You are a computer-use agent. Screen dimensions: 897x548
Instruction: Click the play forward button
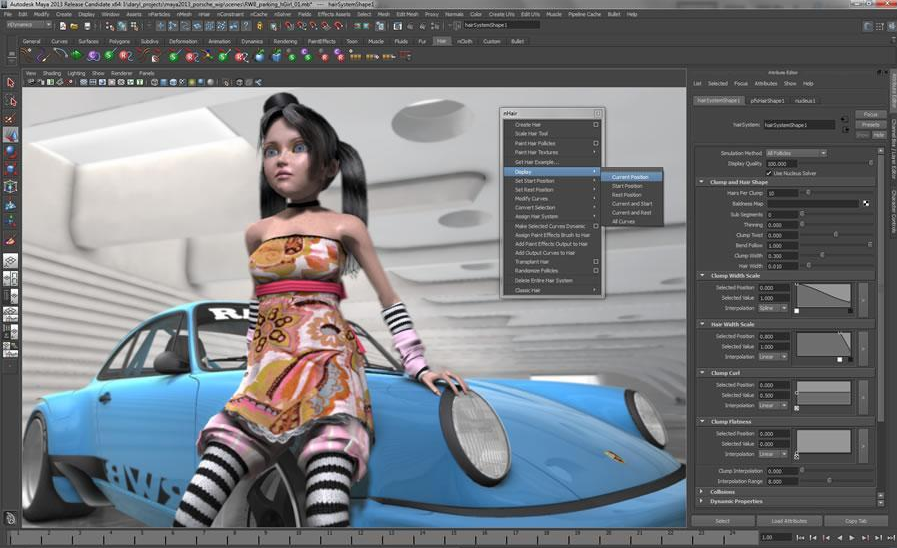click(853, 538)
